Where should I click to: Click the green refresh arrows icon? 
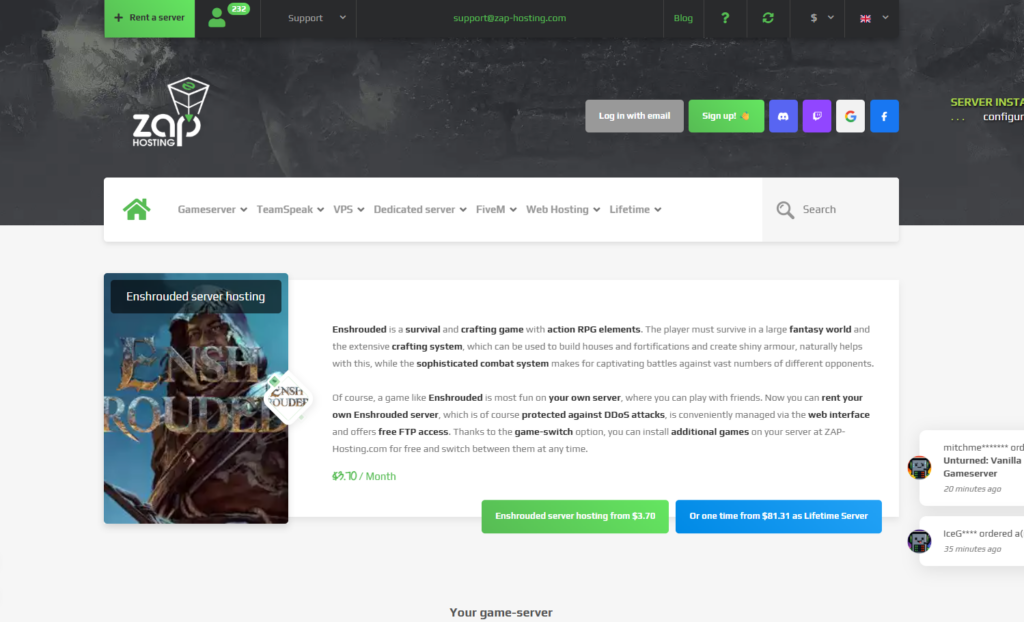click(x=768, y=18)
